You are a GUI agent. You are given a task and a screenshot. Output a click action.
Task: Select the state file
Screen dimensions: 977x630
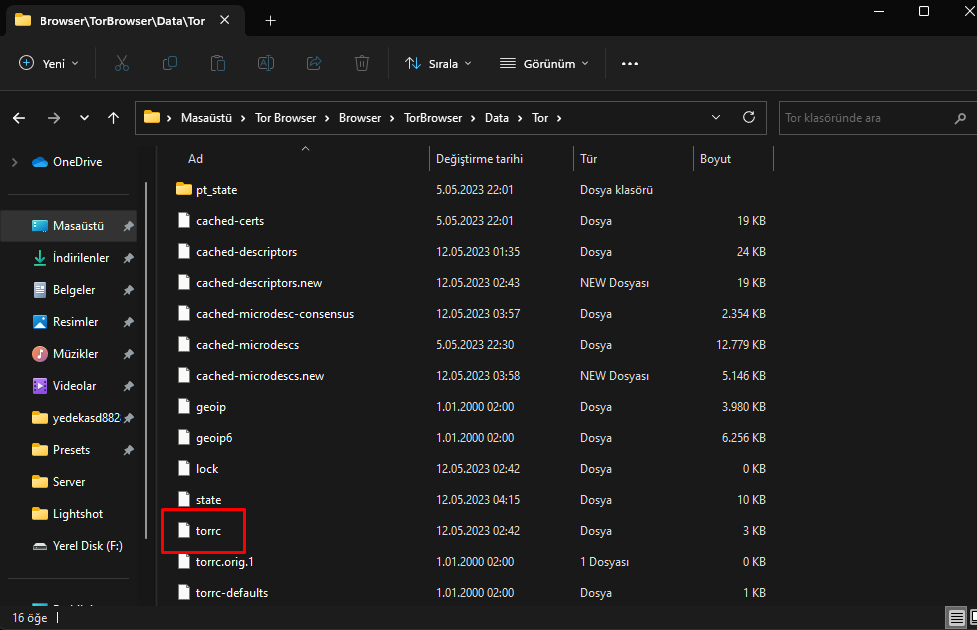click(208, 500)
